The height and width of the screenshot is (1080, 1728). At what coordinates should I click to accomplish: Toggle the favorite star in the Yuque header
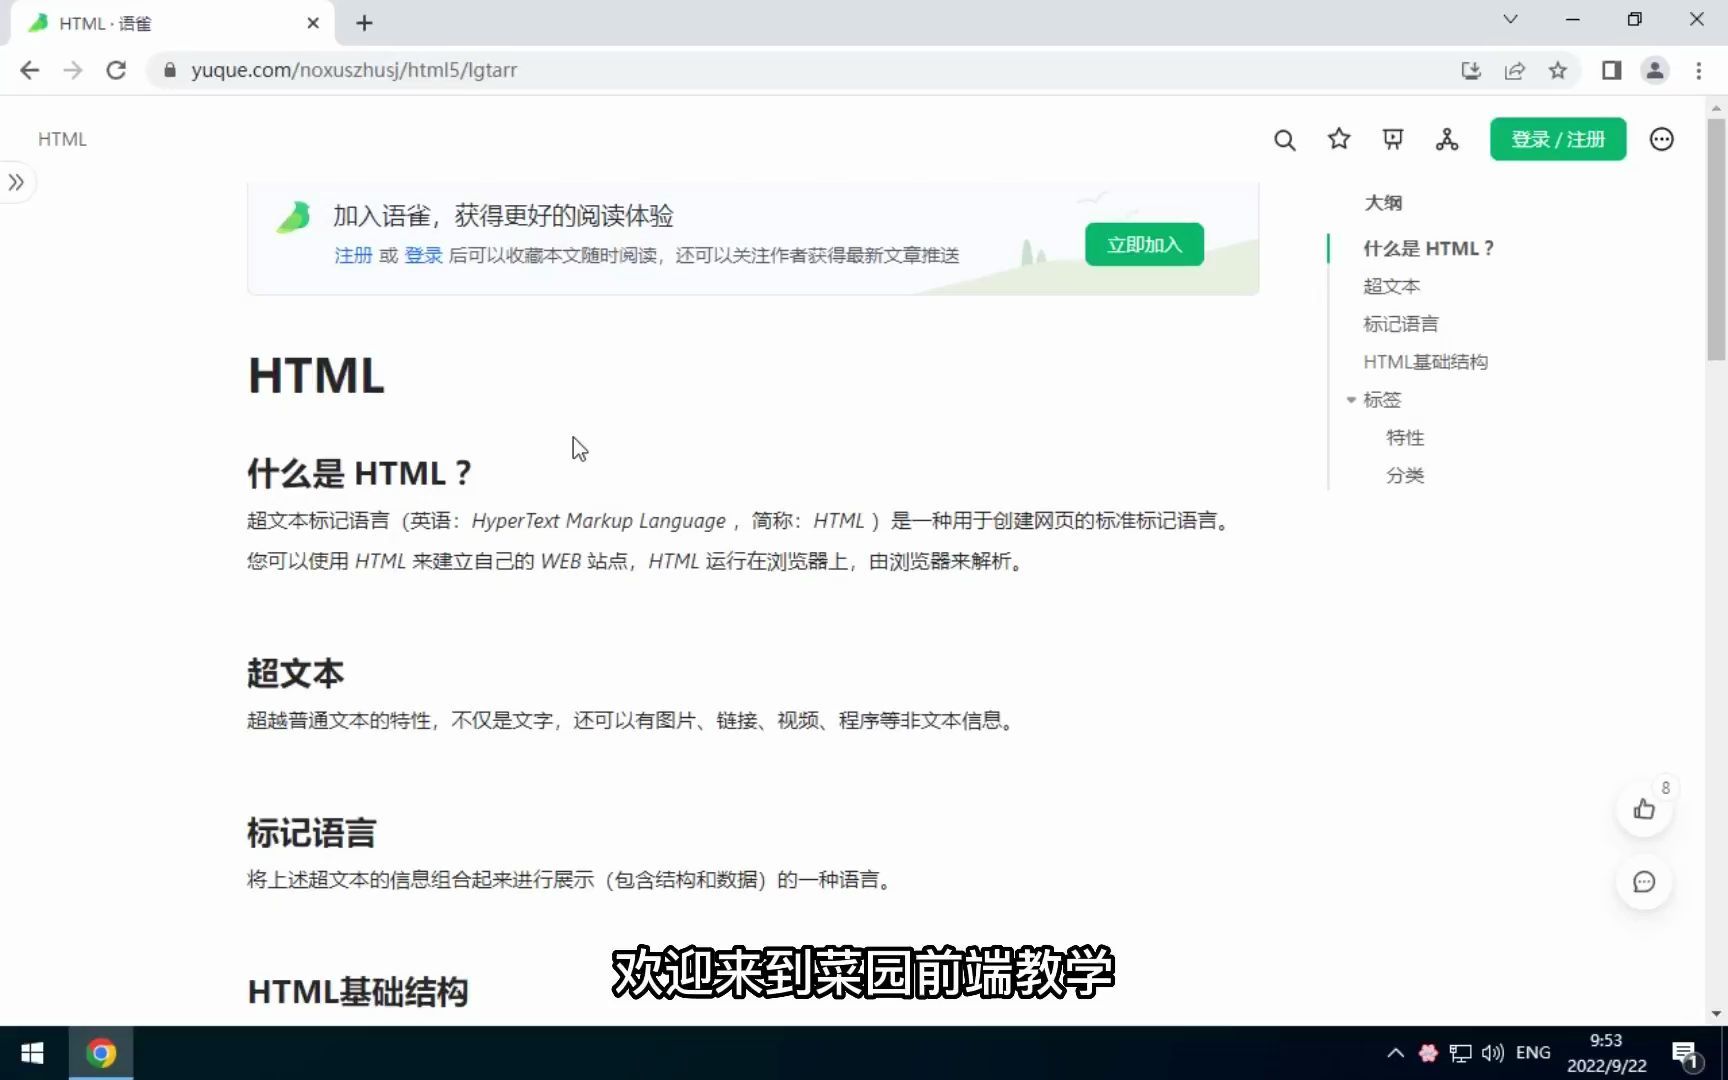tap(1338, 140)
